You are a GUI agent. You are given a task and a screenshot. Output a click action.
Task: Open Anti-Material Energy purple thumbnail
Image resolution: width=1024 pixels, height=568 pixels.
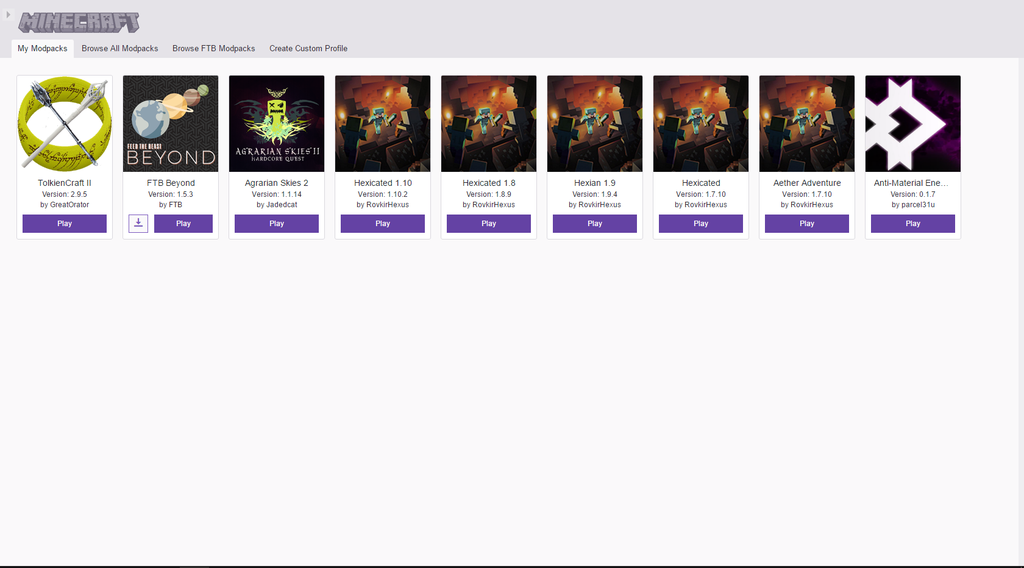click(913, 123)
